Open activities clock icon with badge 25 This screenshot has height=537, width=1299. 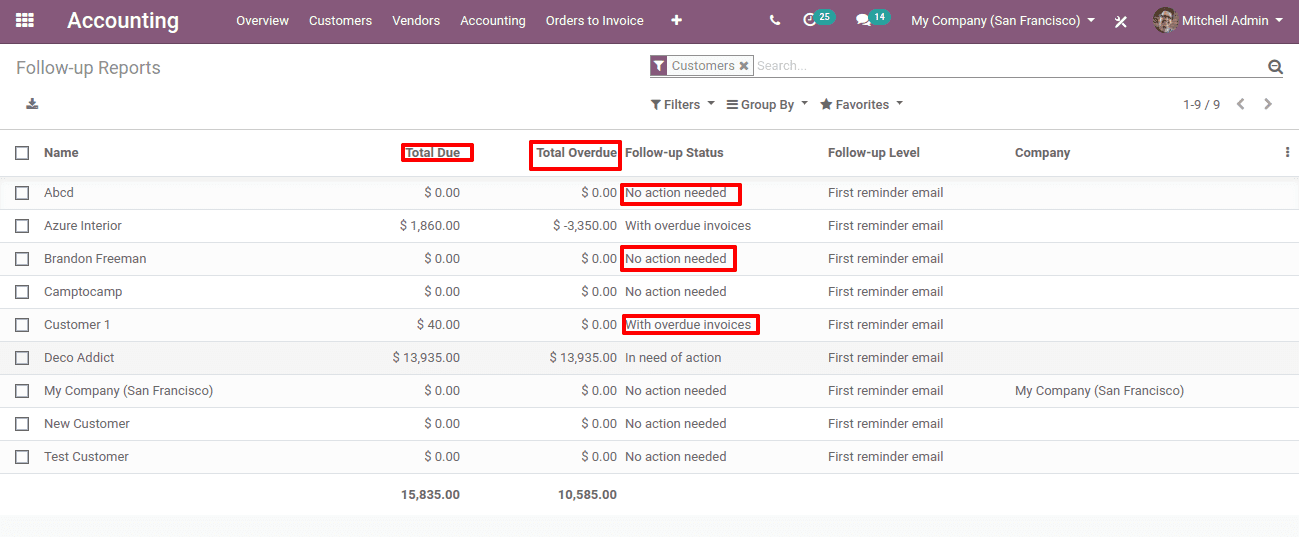pyautogui.click(x=818, y=19)
